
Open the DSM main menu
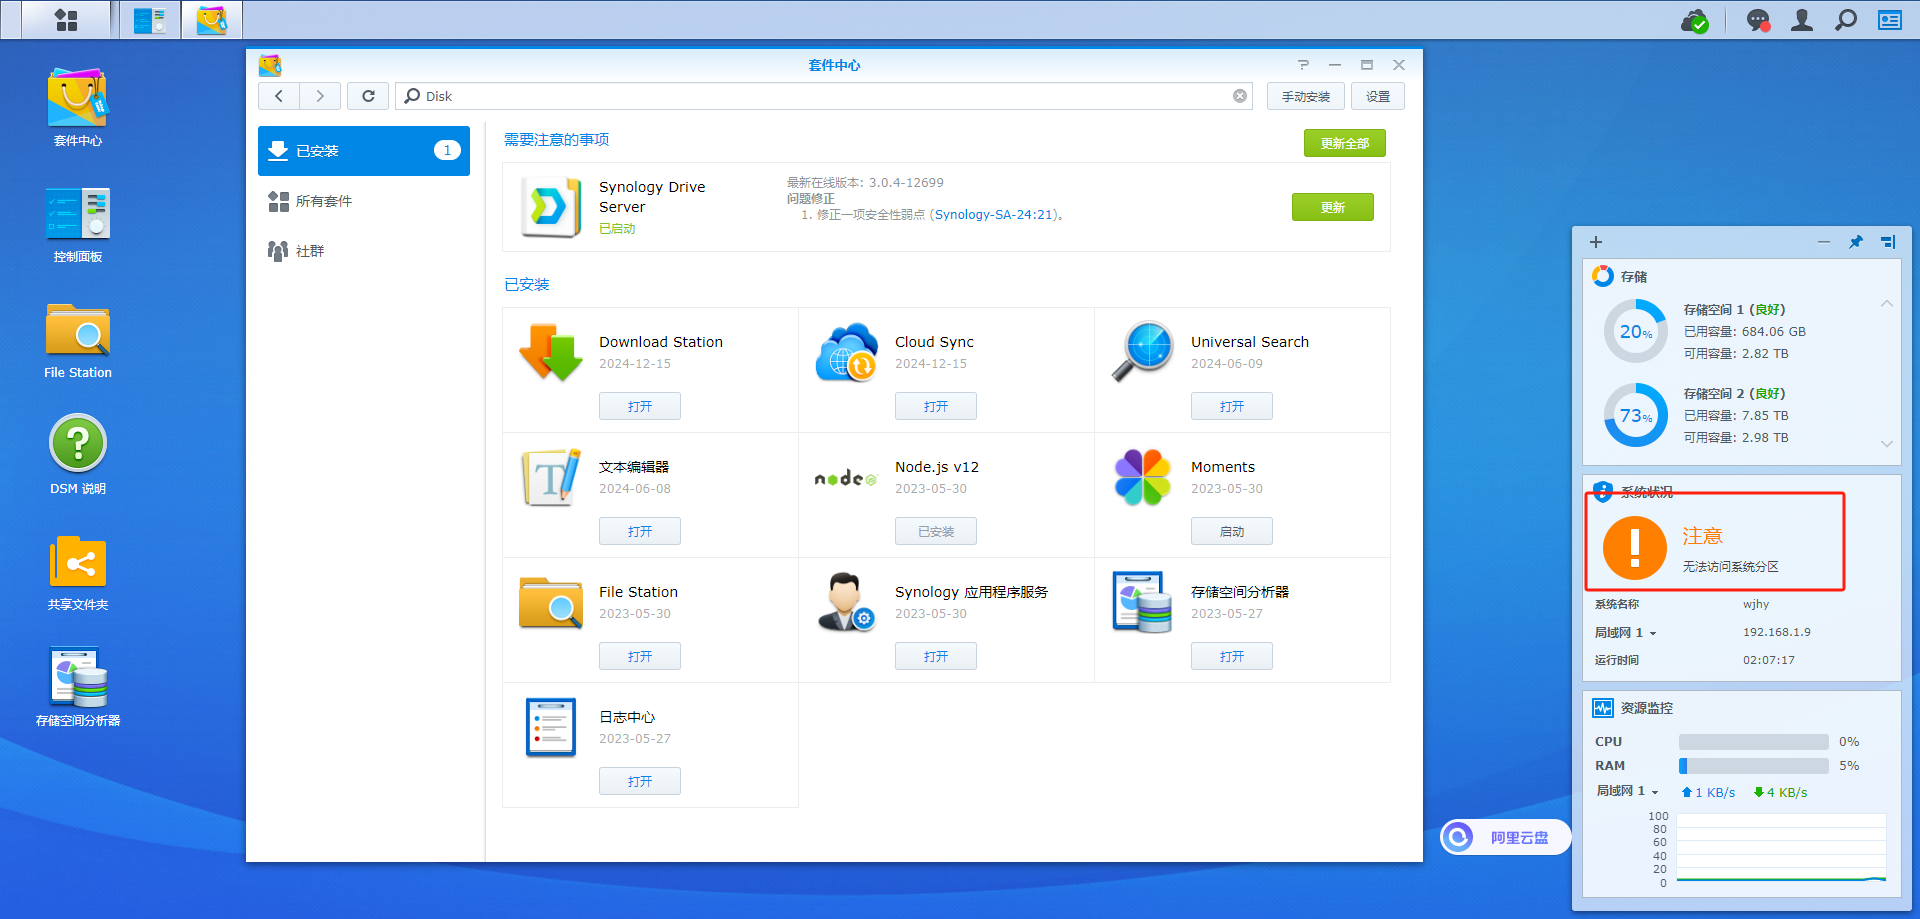pos(66,20)
